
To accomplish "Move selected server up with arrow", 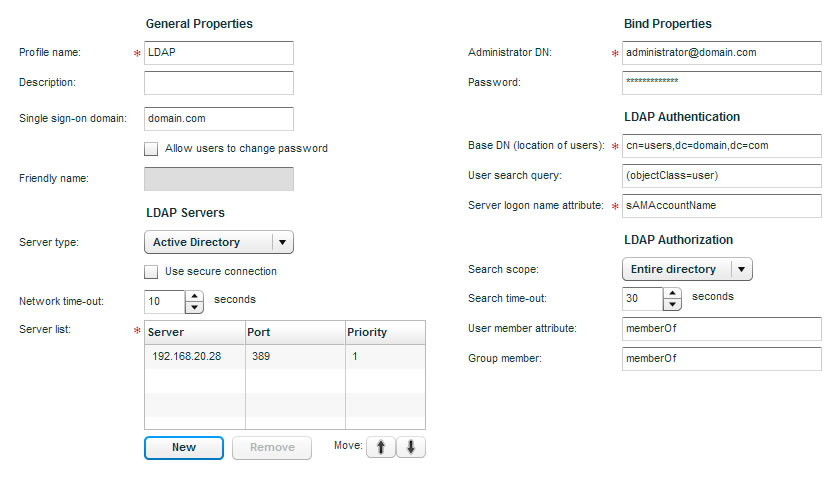I will point(381,447).
